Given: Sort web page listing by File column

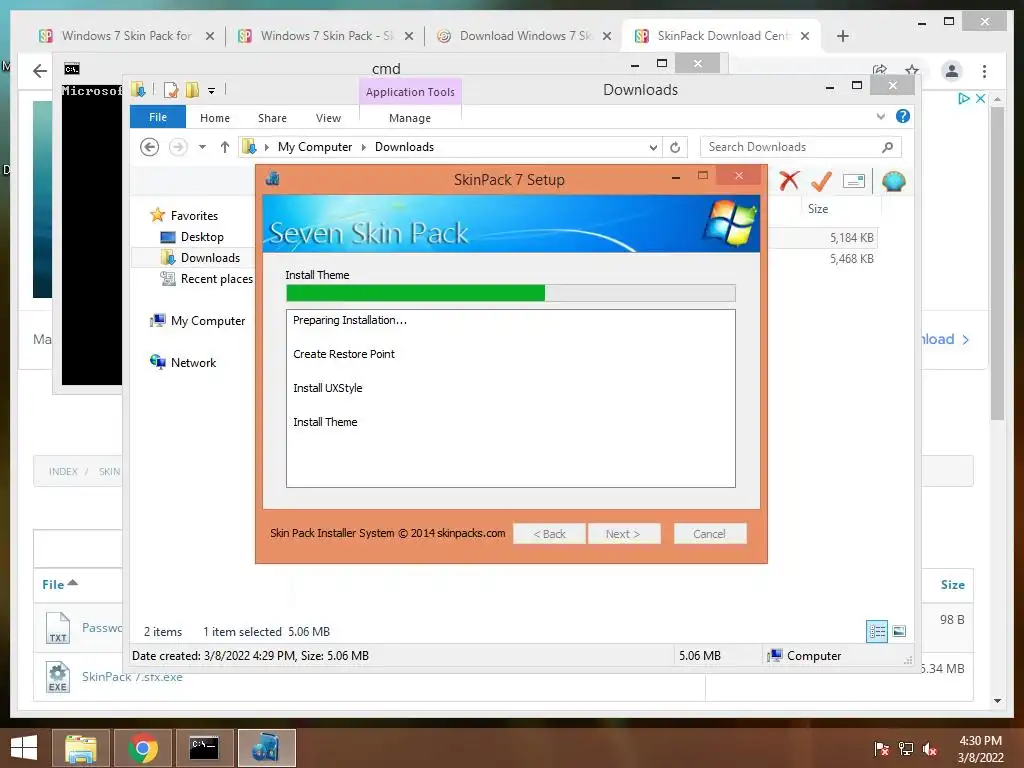Looking at the screenshot, I should pos(59,584).
